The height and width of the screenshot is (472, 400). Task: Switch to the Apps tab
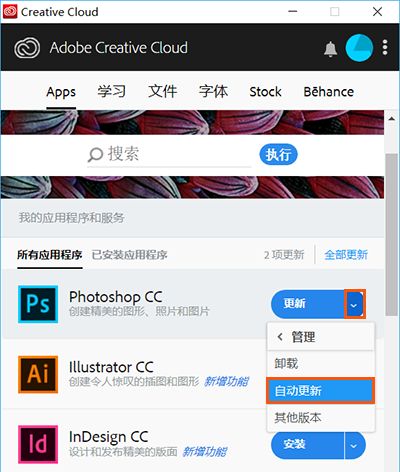[x=61, y=92]
